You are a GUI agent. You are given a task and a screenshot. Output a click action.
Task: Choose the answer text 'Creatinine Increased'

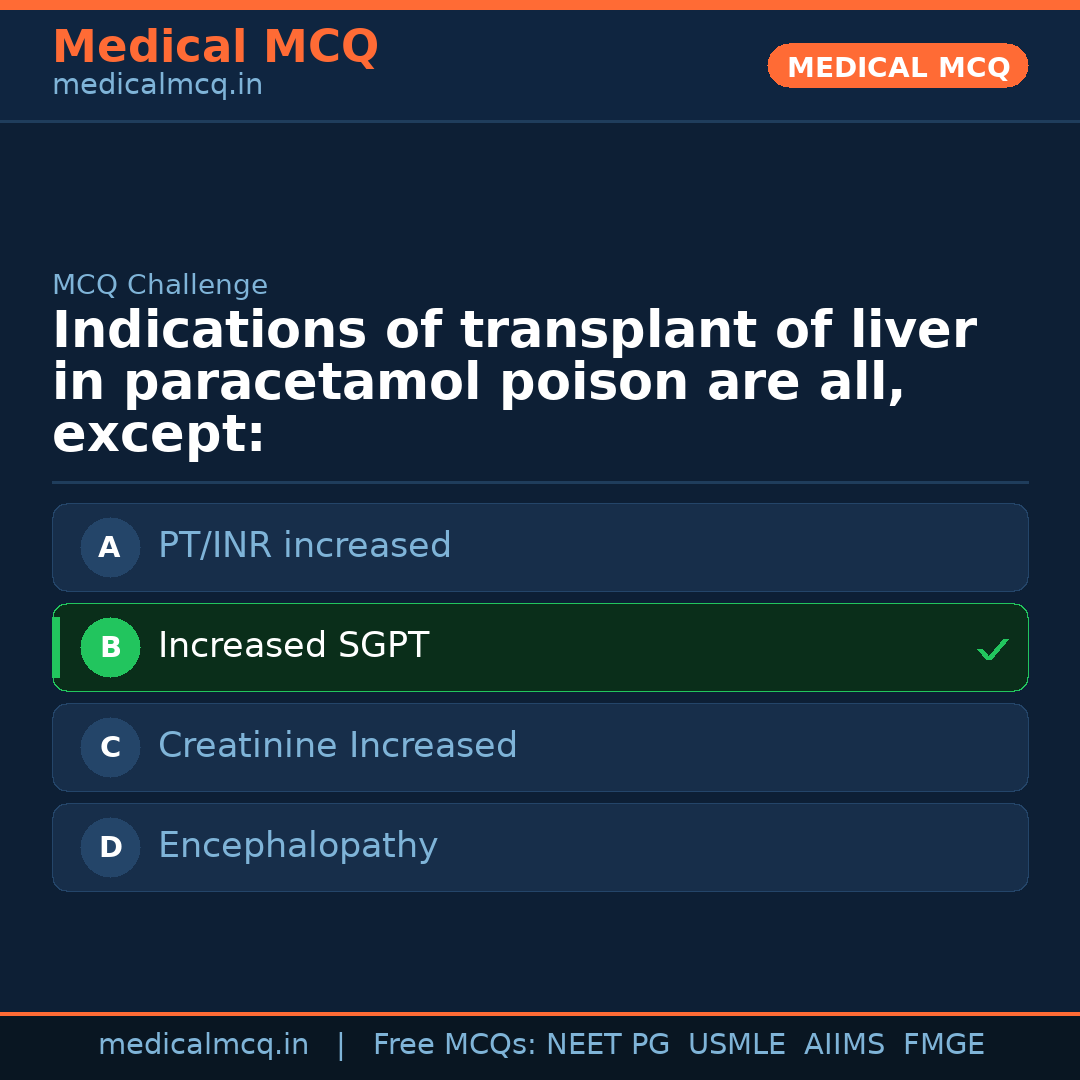(x=337, y=746)
